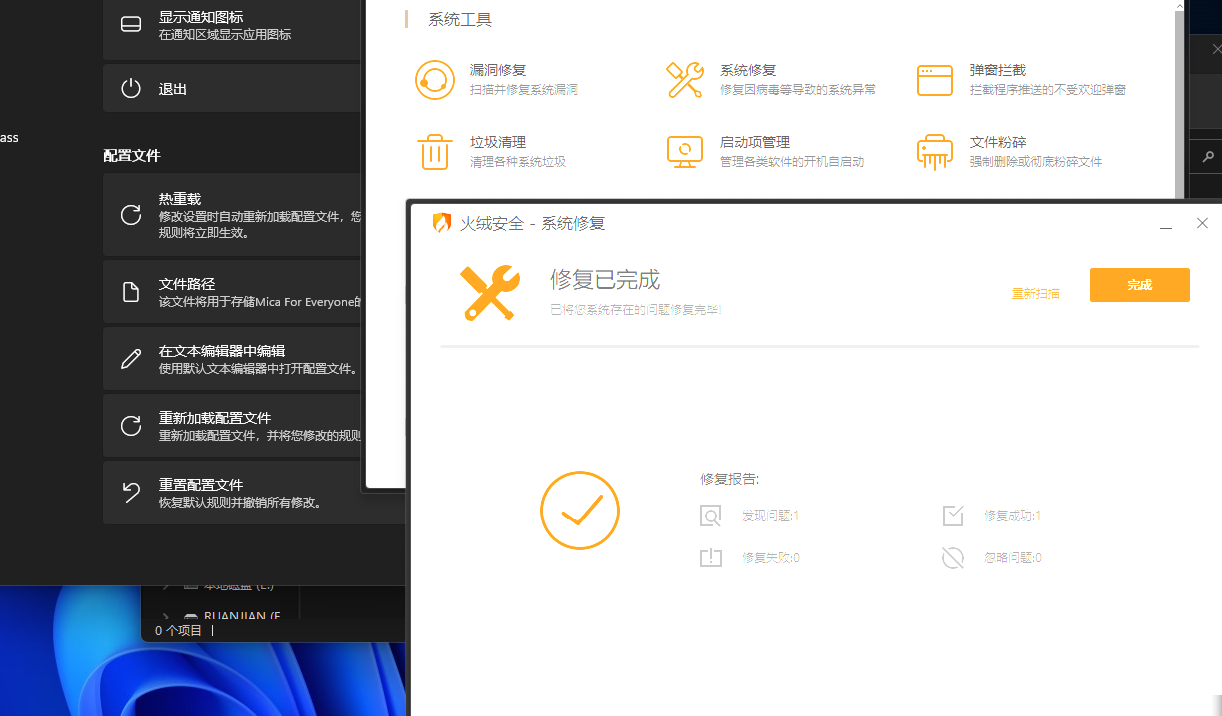Screen dimensions: 1222x716
Task: Click the orange checkmark circle icon
Action: (580, 510)
